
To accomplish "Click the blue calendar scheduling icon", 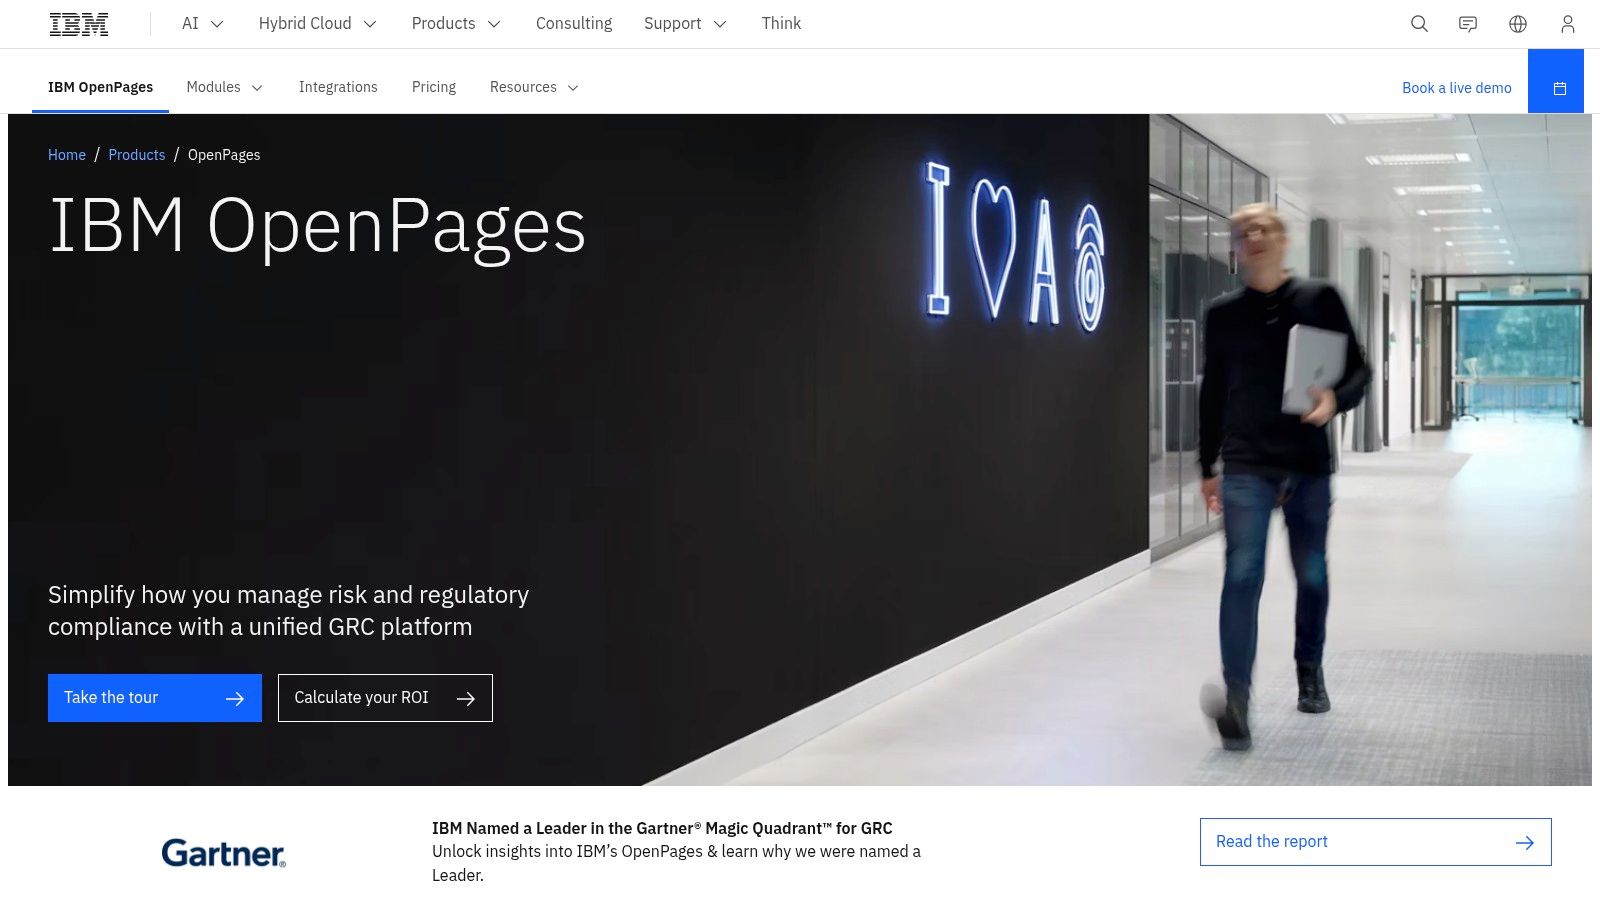I will (1556, 87).
